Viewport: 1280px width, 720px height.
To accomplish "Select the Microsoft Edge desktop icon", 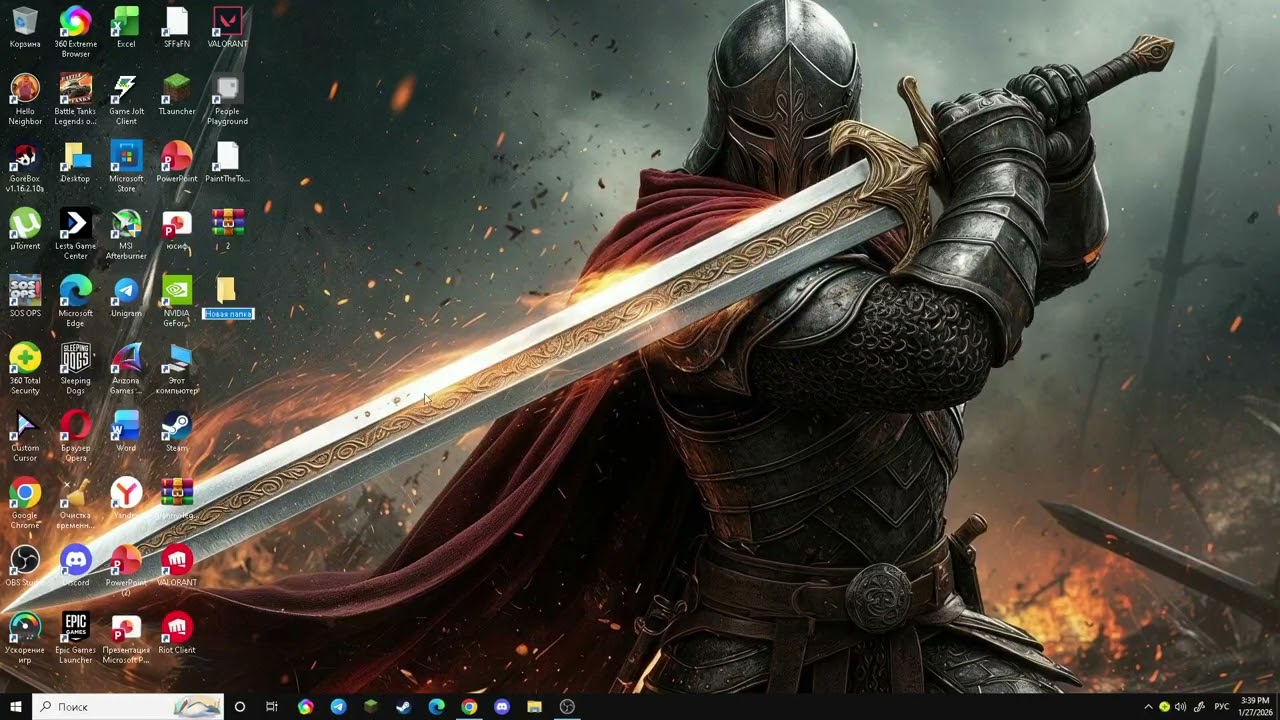I will pyautogui.click(x=76, y=290).
